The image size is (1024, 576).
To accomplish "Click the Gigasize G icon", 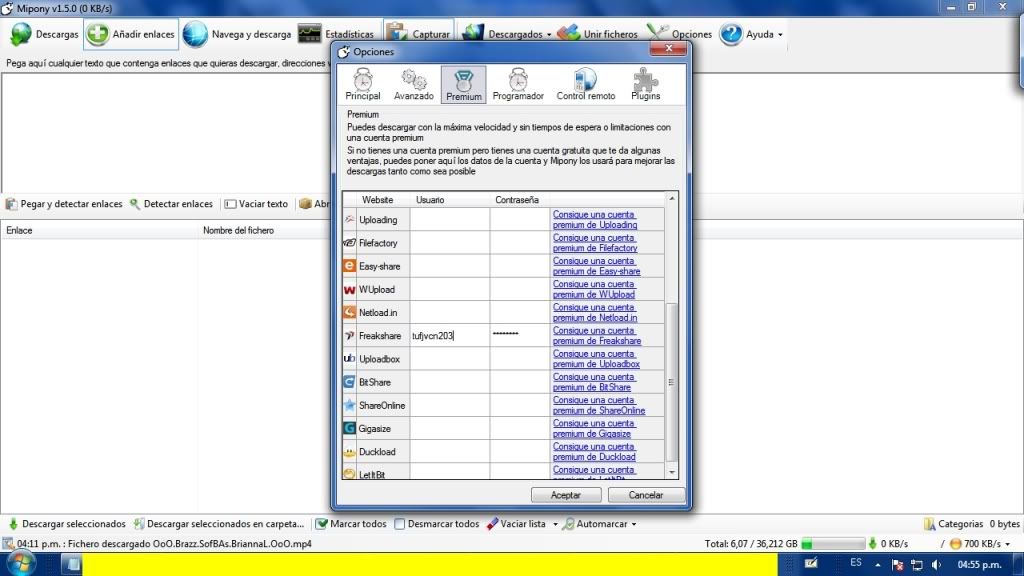I will (349, 428).
